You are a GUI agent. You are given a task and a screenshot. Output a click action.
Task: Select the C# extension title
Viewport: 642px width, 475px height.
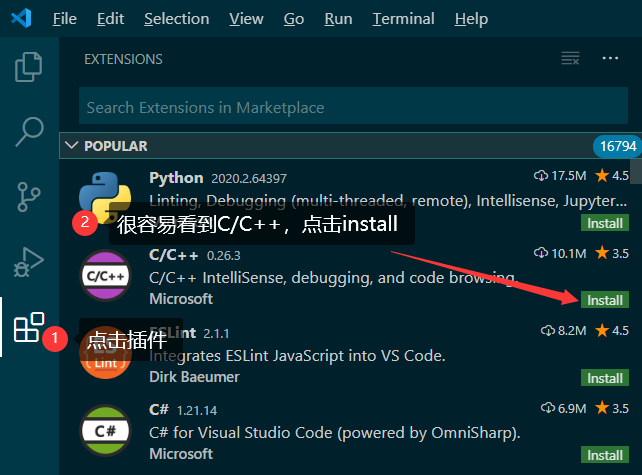point(159,409)
